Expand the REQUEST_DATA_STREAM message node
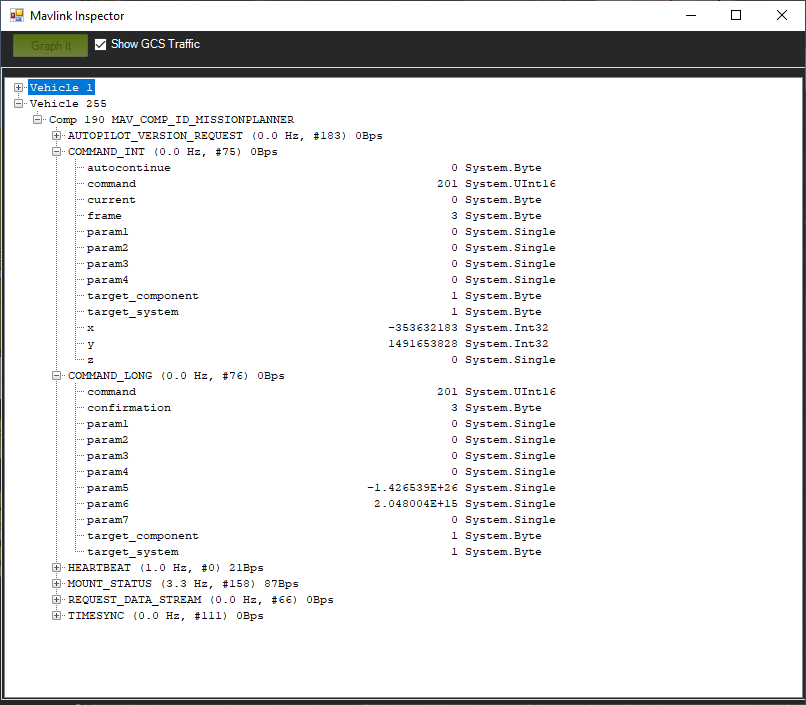 57,600
